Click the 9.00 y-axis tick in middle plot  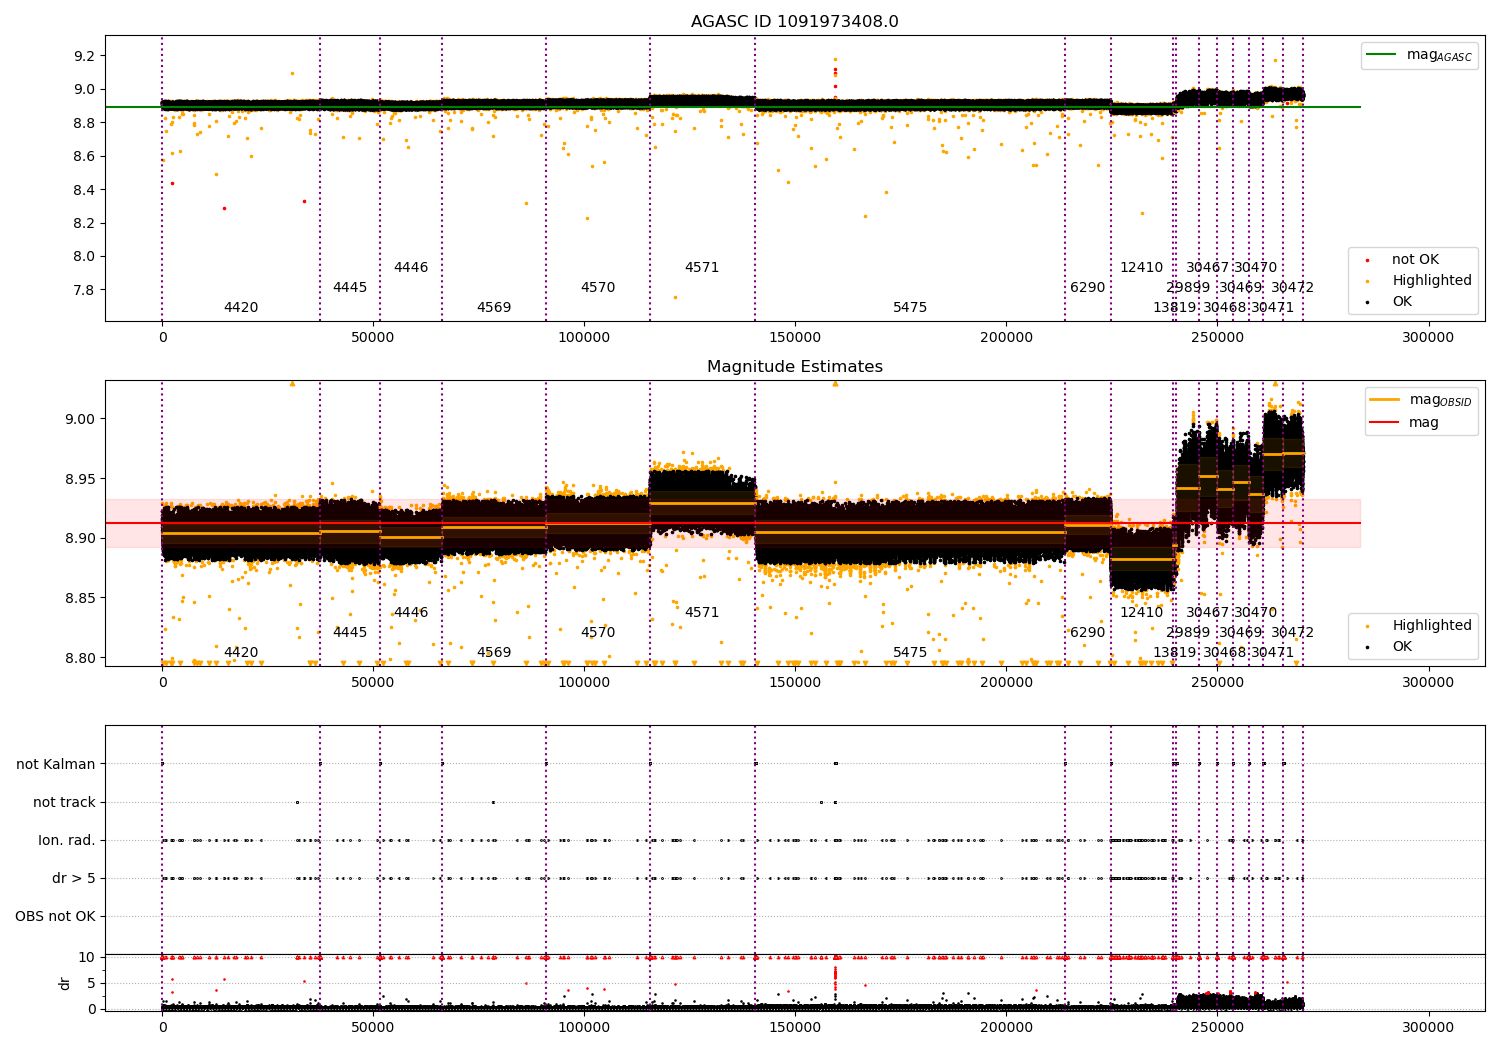81,419
